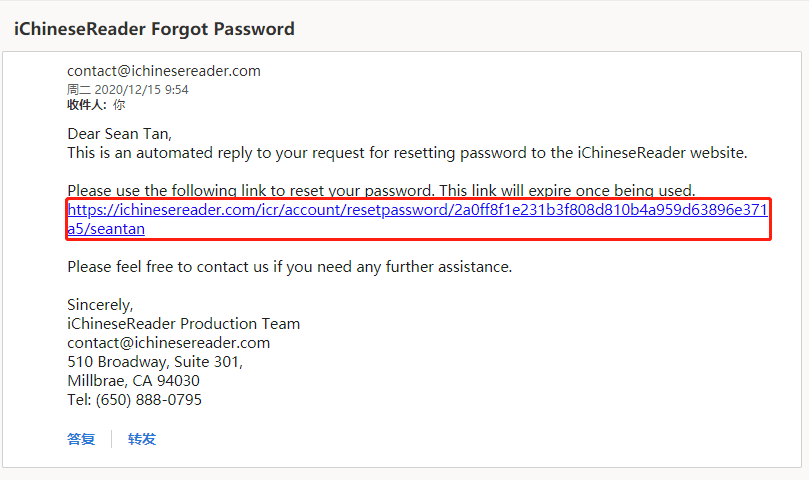The height and width of the screenshot is (480, 809).
Task: Click 转发 to forward the email
Action: point(142,439)
